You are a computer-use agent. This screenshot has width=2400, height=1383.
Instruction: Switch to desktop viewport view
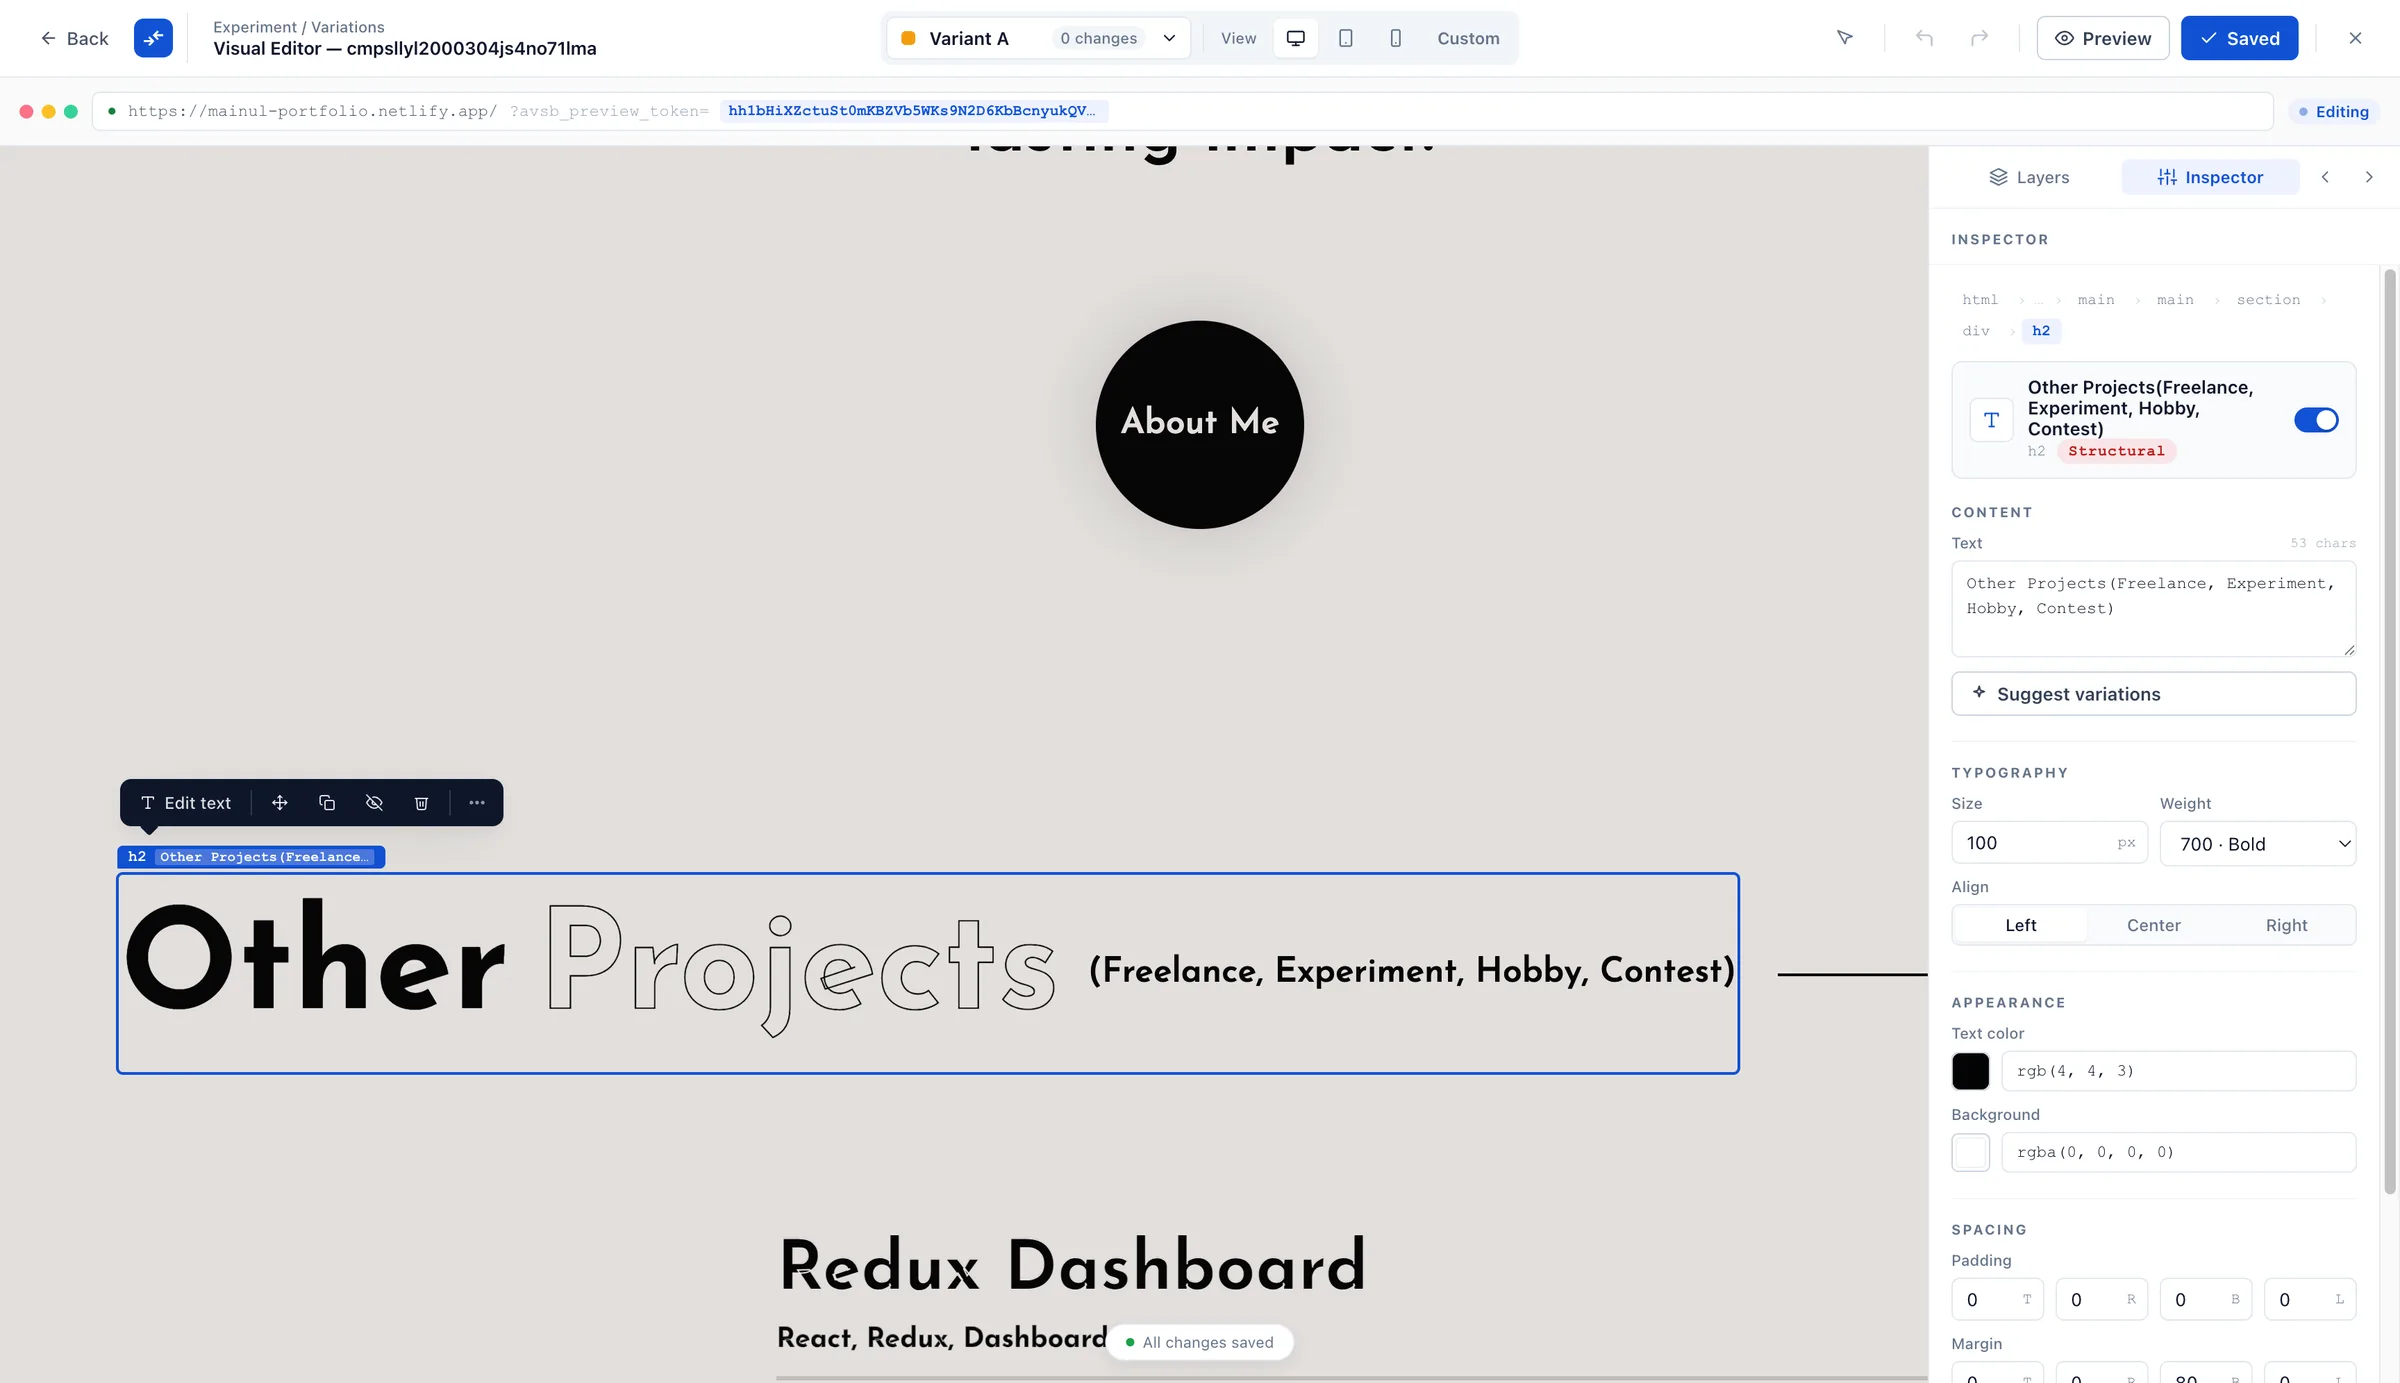(x=1295, y=38)
